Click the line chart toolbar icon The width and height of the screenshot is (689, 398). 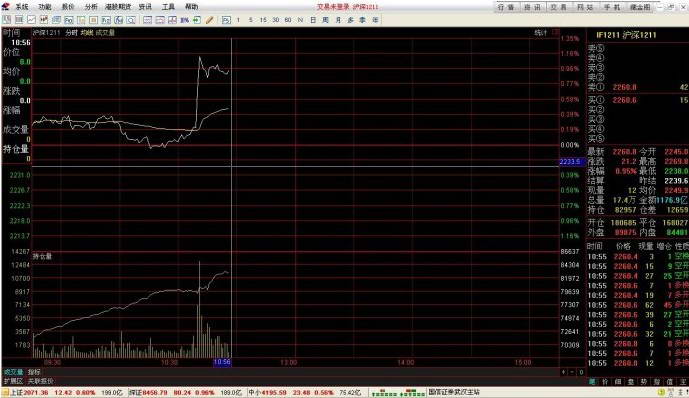click(x=31, y=20)
